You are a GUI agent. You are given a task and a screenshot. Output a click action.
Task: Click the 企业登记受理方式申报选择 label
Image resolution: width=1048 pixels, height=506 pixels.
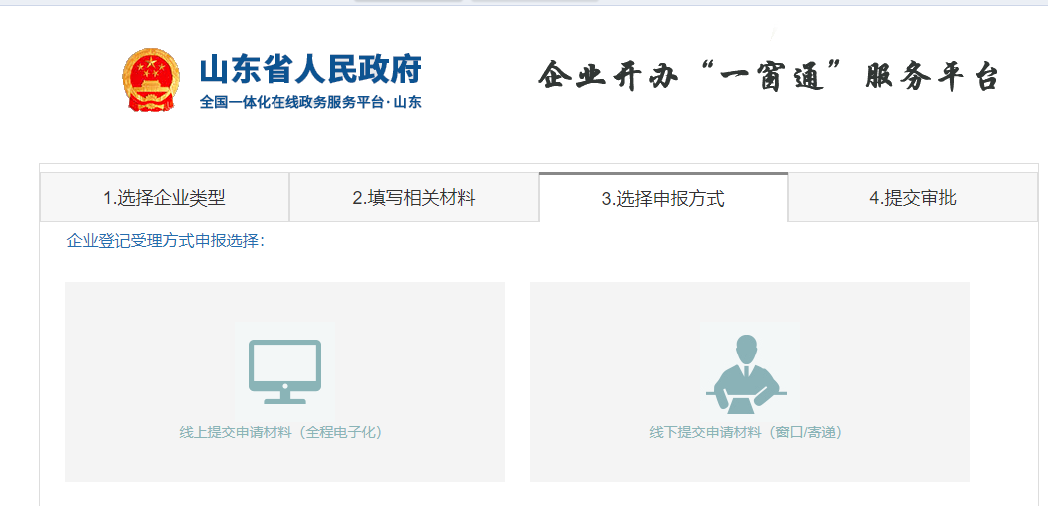(x=165, y=241)
